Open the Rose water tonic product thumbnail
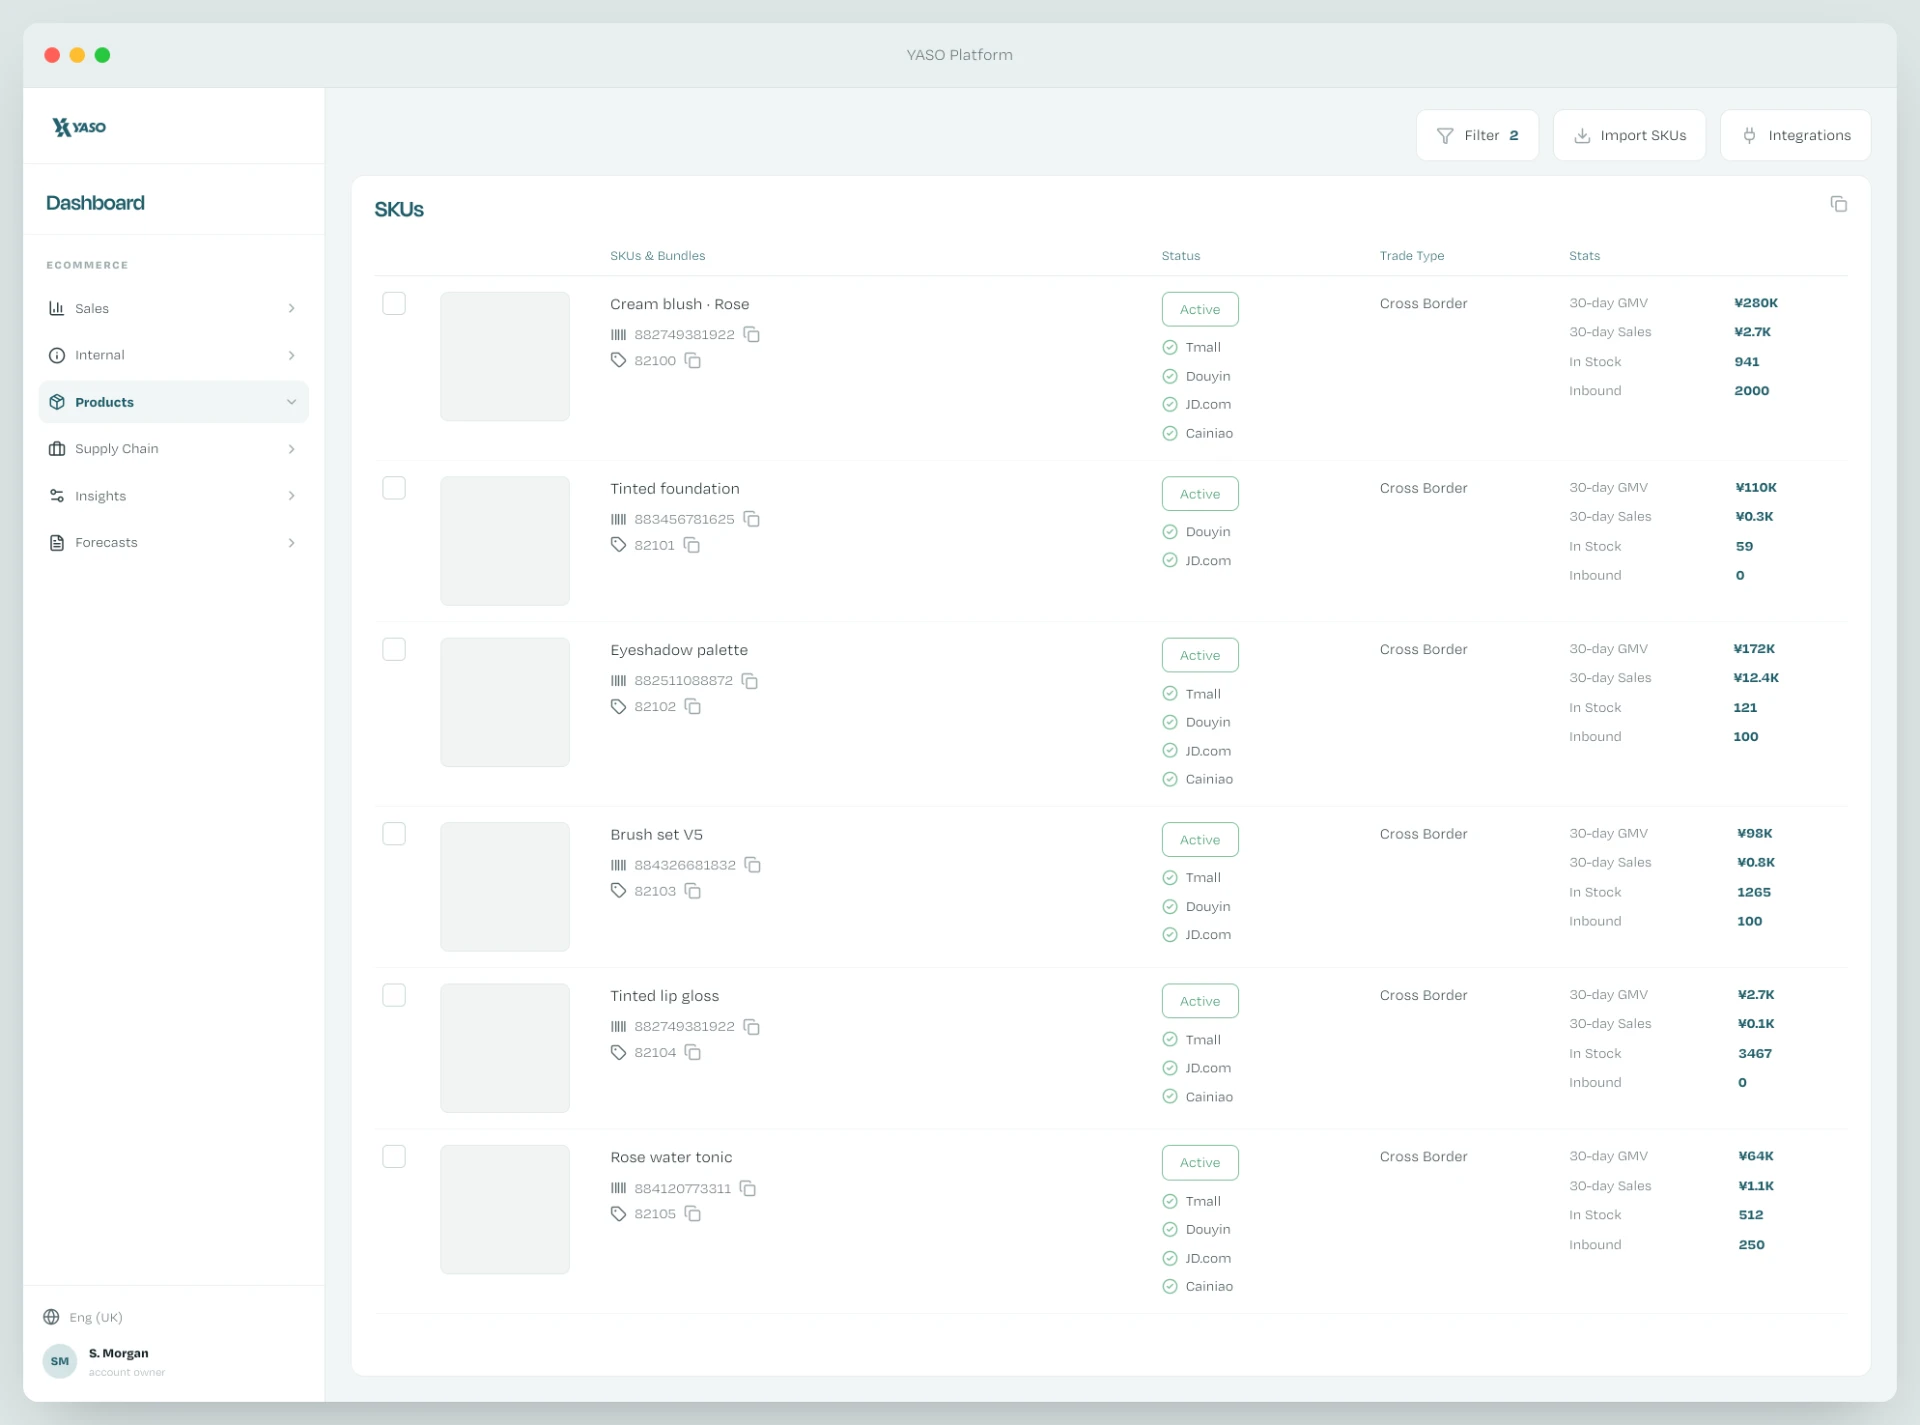The width and height of the screenshot is (1920, 1425). 505,1210
